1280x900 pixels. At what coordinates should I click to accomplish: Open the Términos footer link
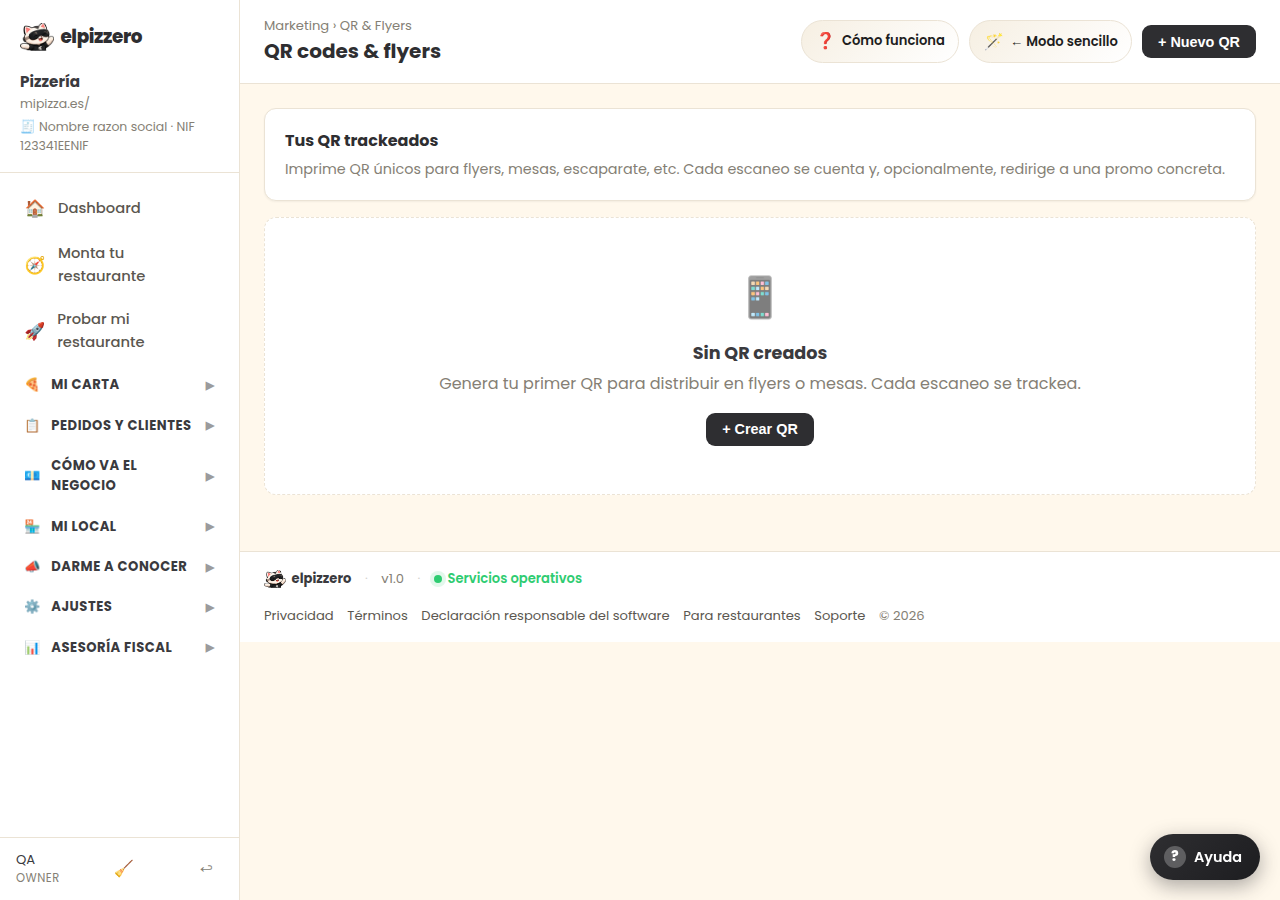(x=378, y=616)
